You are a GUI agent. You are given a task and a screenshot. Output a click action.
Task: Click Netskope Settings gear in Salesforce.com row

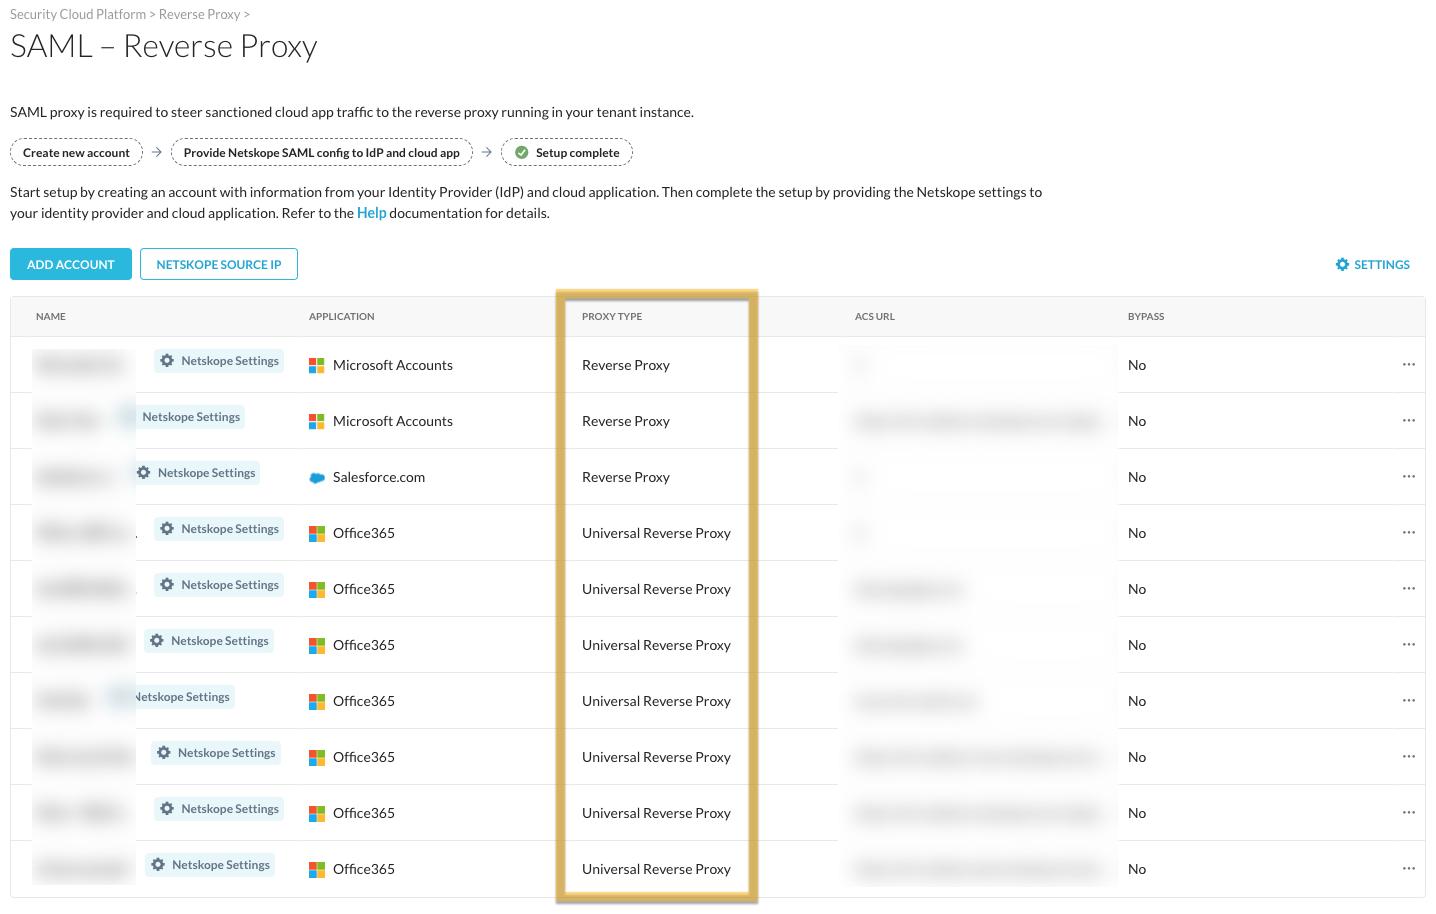144,473
